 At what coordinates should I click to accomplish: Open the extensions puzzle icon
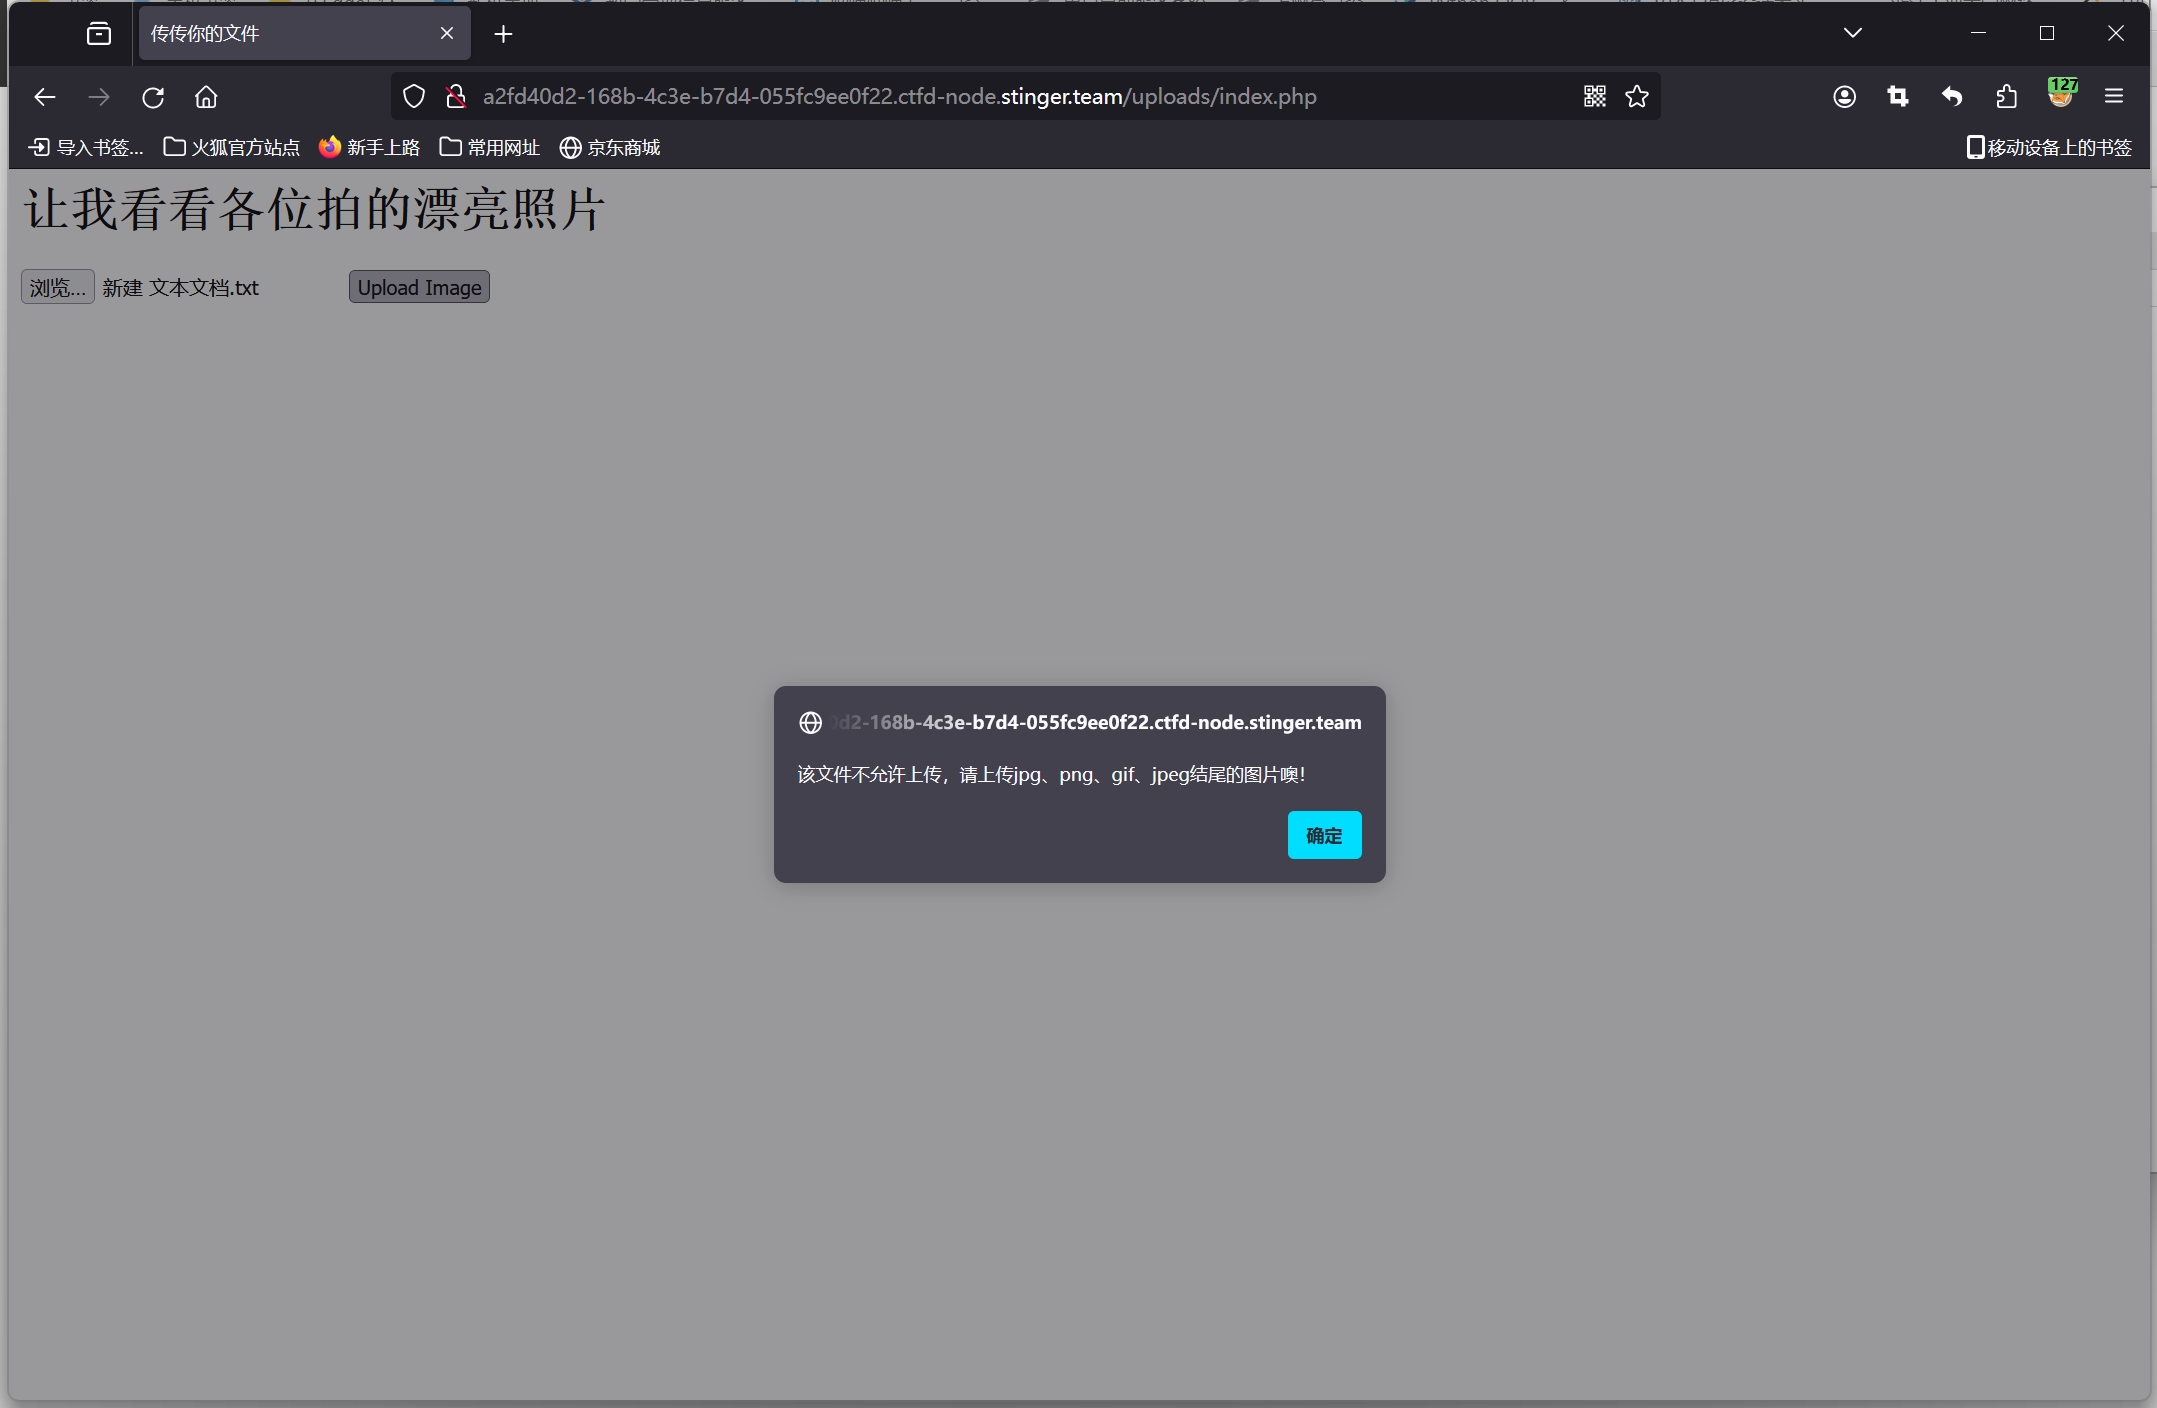[x=2006, y=96]
